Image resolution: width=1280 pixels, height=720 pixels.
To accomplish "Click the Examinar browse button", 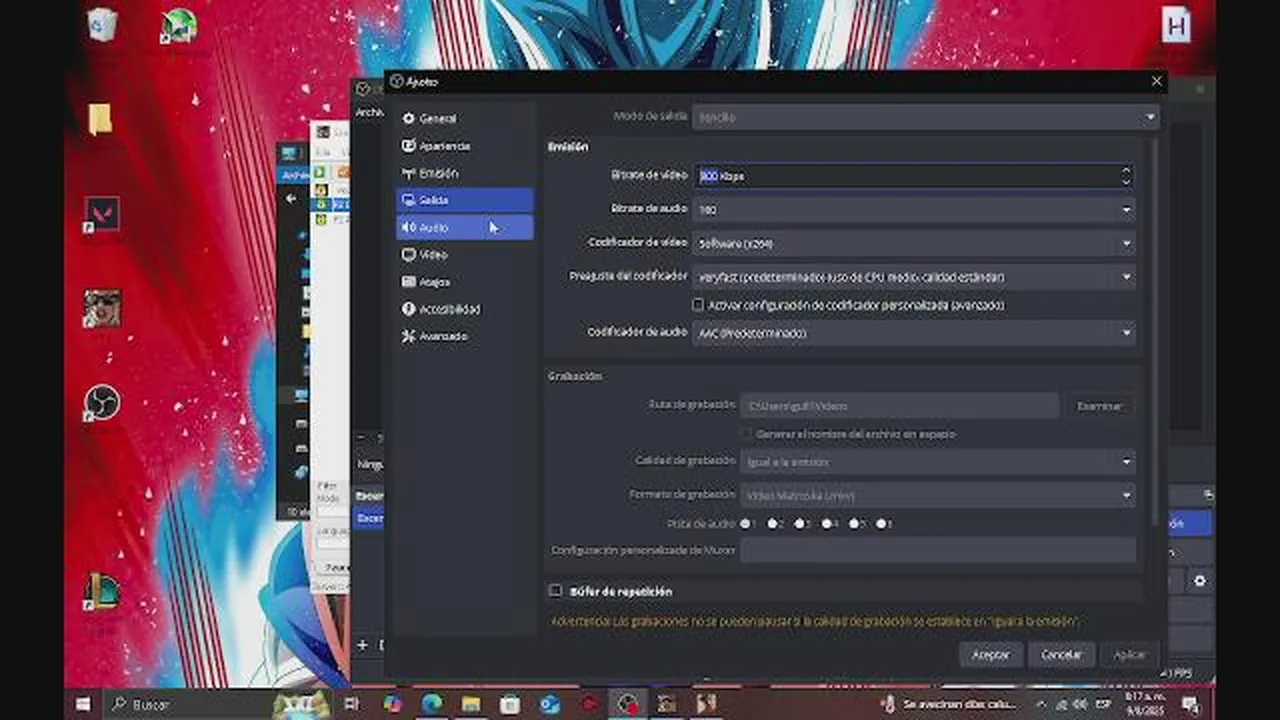I will 1099,406.
